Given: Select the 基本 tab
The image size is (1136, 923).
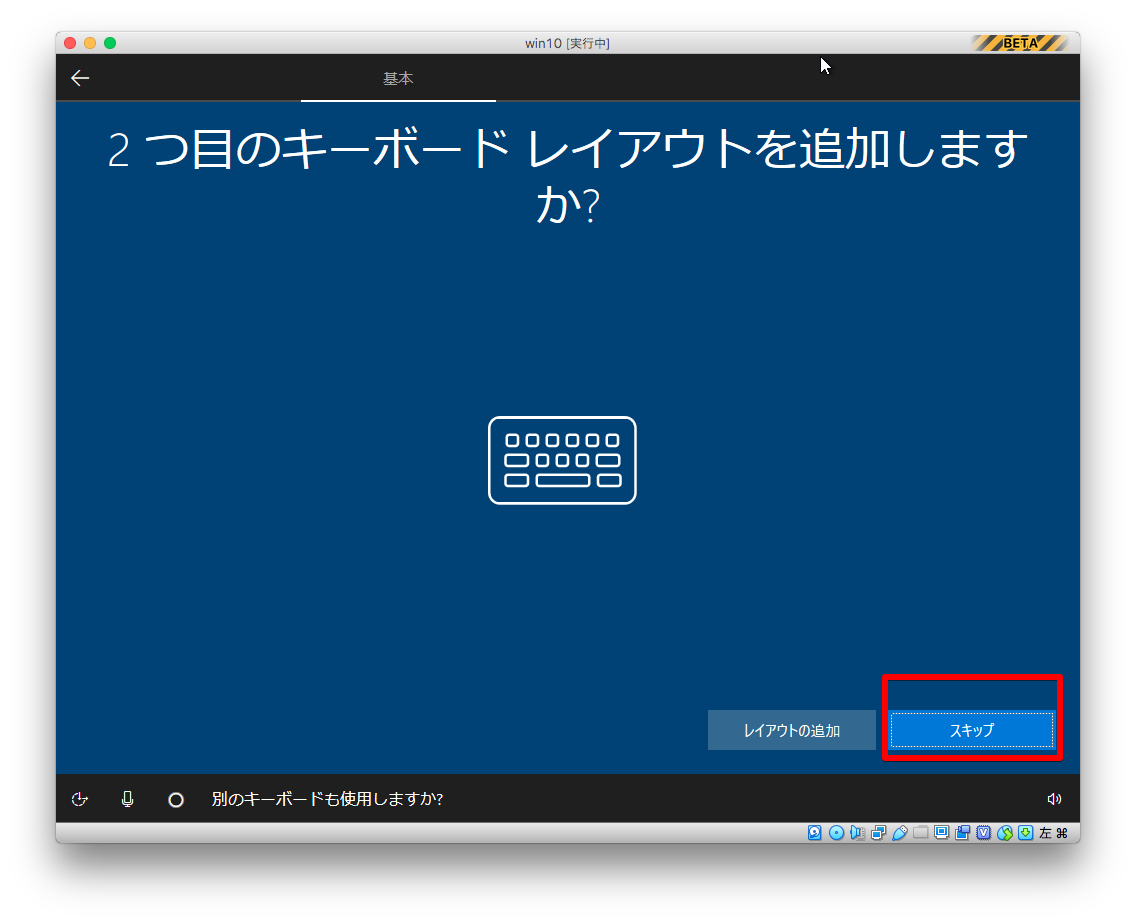Looking at the screenshot, I should tap(398, 78).
